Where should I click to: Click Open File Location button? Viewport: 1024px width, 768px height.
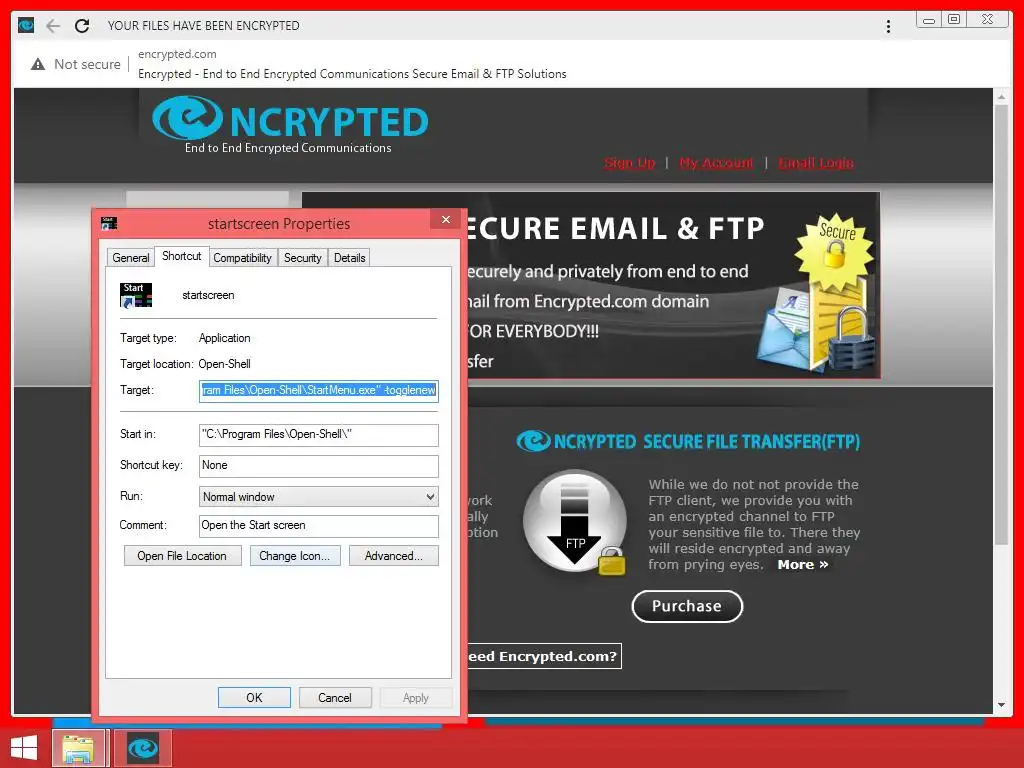[x=182, y=556]
